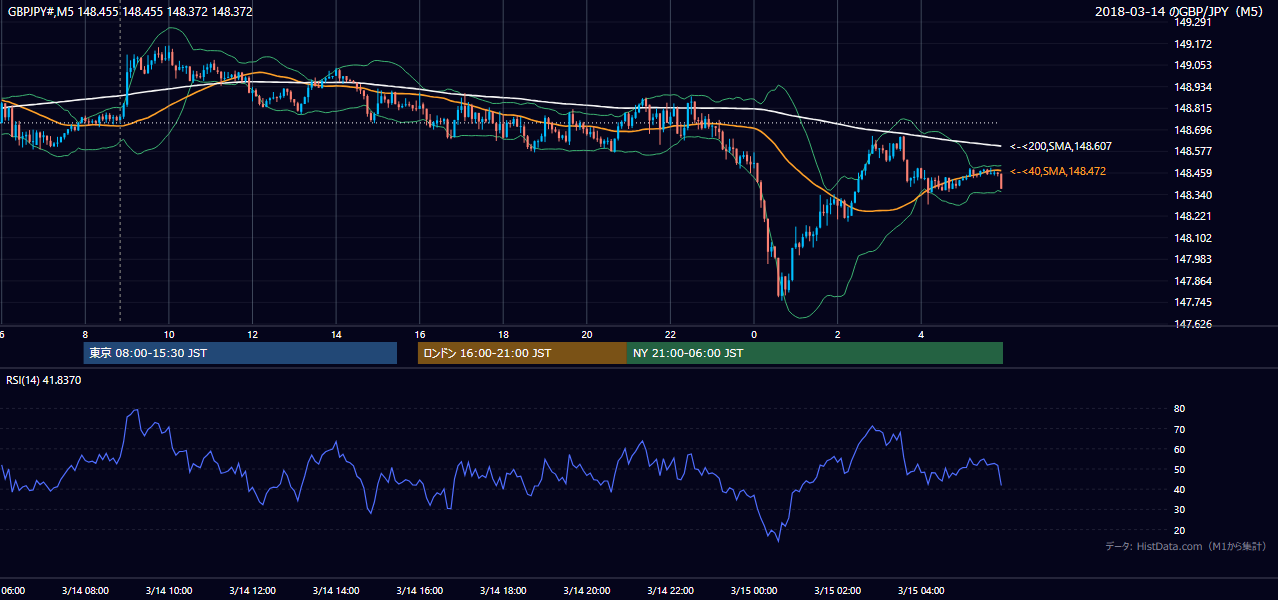This screenshot has height=600, width=1278.
Task: Click the RSI(14) 41.8370 indicator label
Action: point(44,380)
